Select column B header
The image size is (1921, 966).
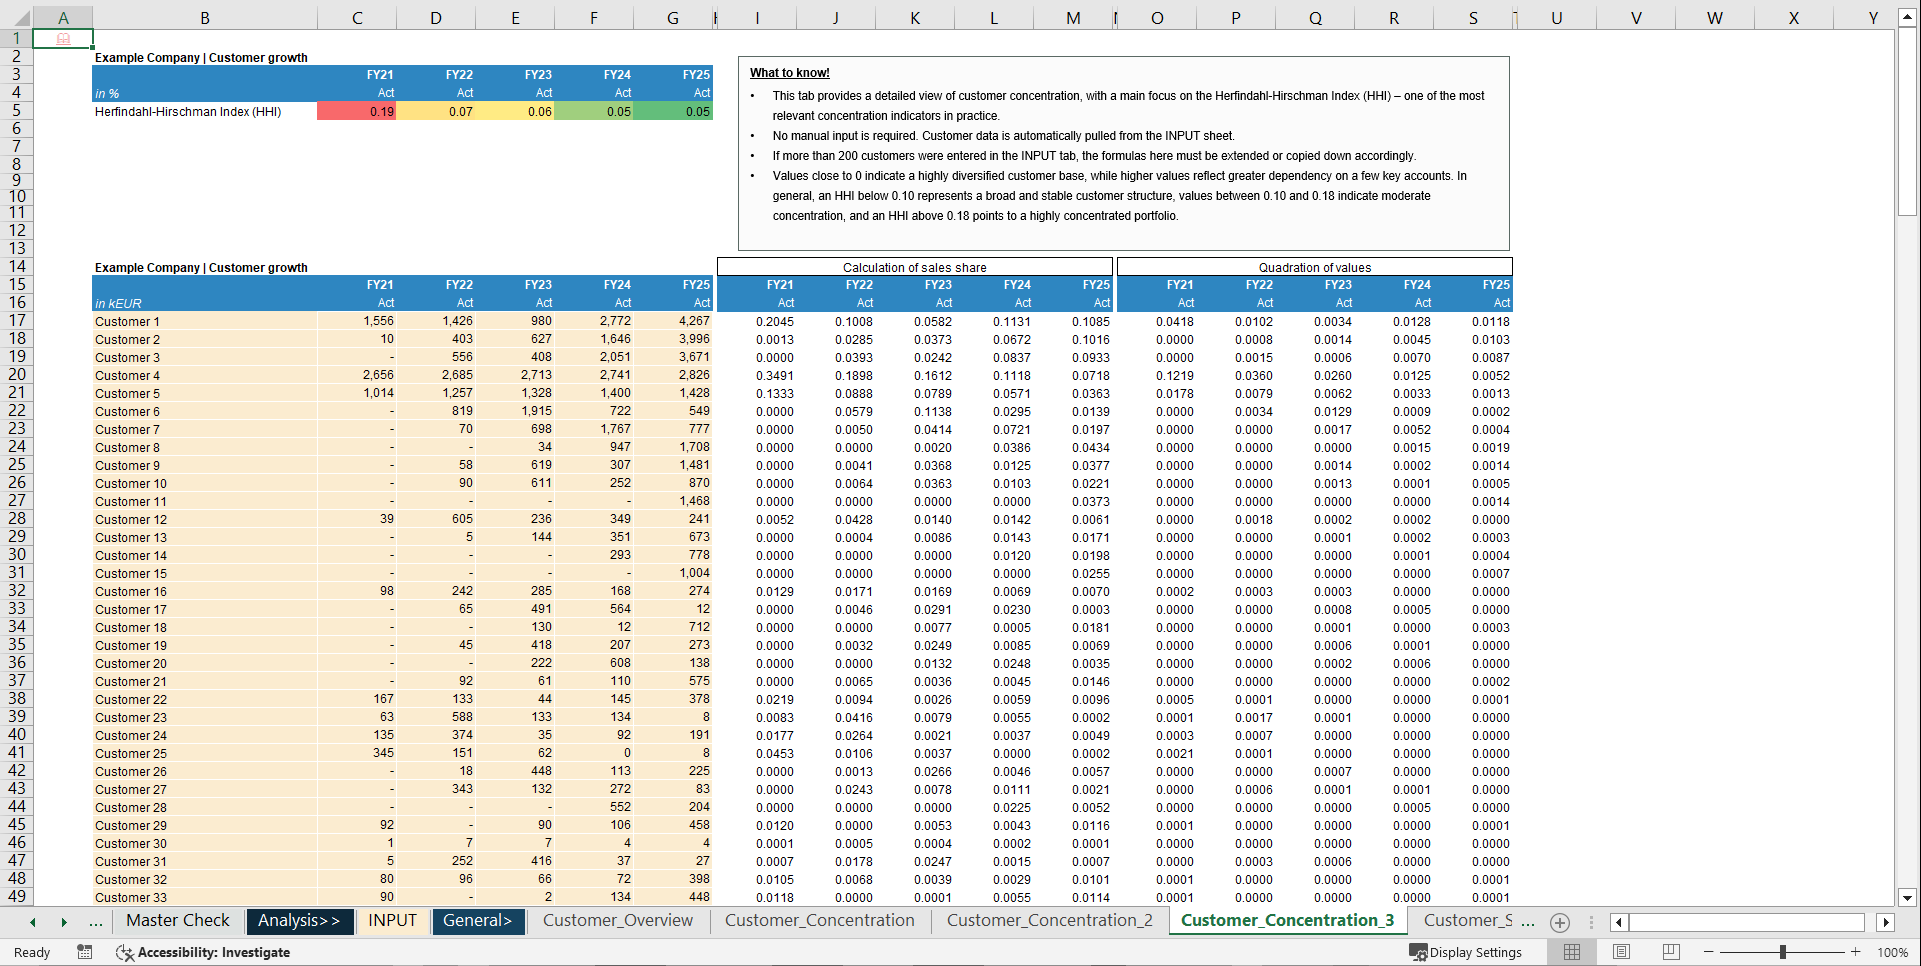pos(204,17)
